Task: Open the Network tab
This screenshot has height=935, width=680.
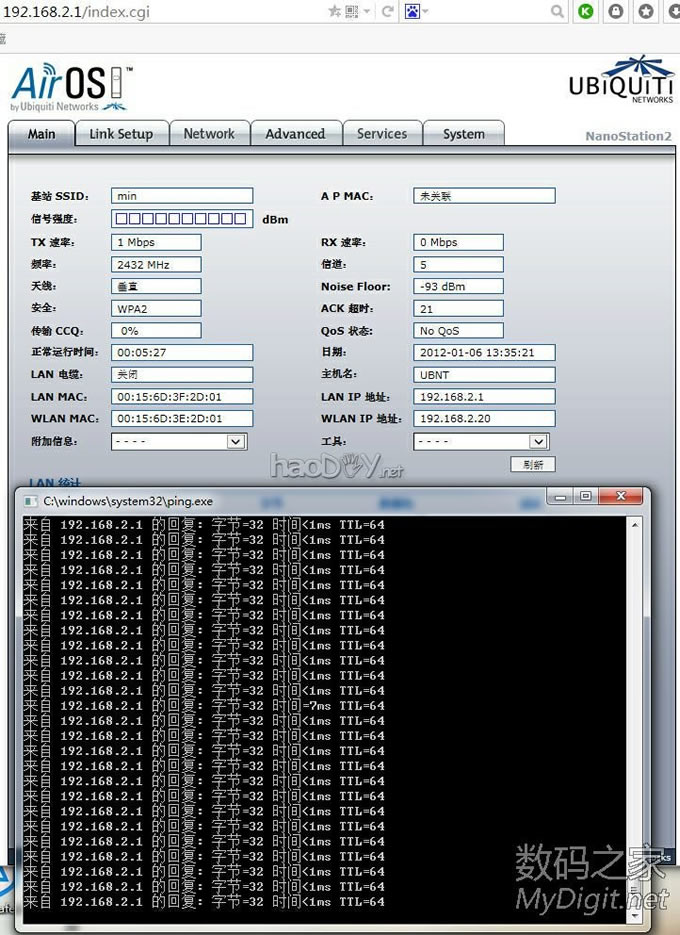Action: [209, 134]
